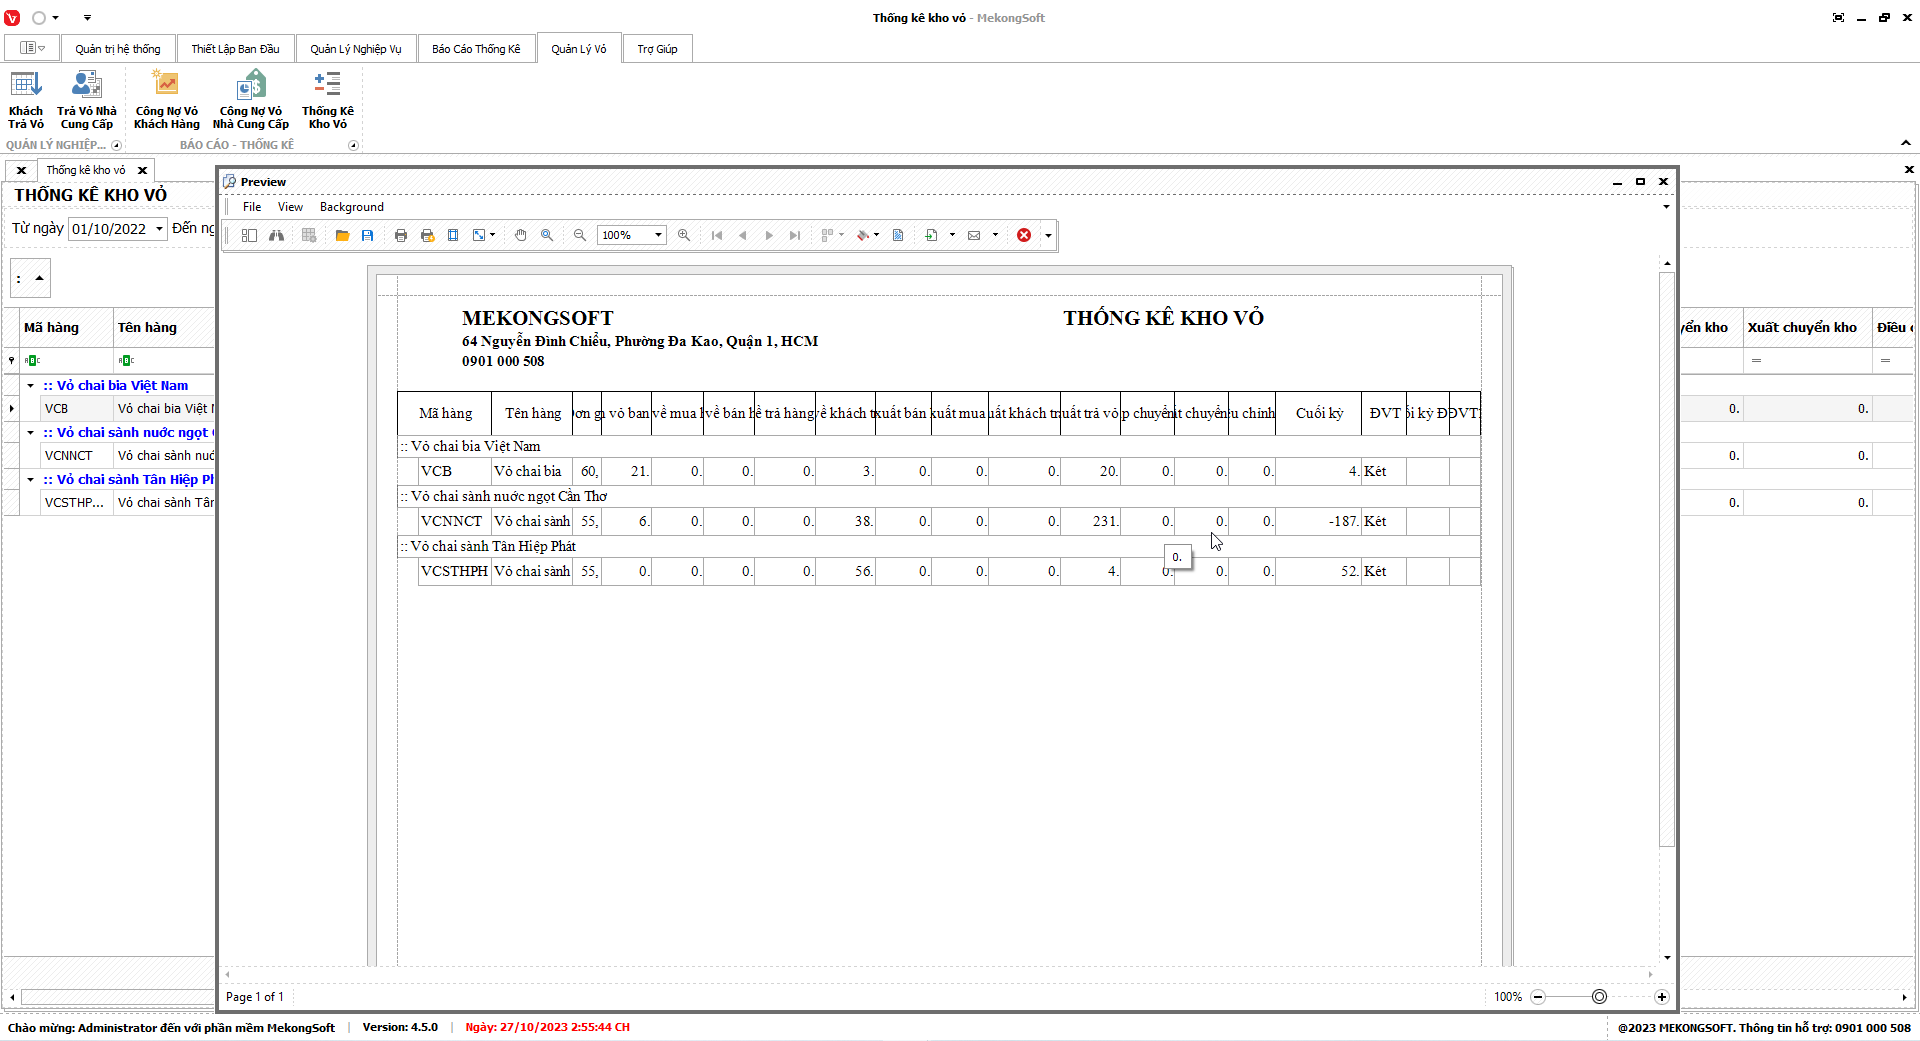Open the File menu in Preview
1920x1041 pixels.
pyautogui.click(x=252, y=207)
